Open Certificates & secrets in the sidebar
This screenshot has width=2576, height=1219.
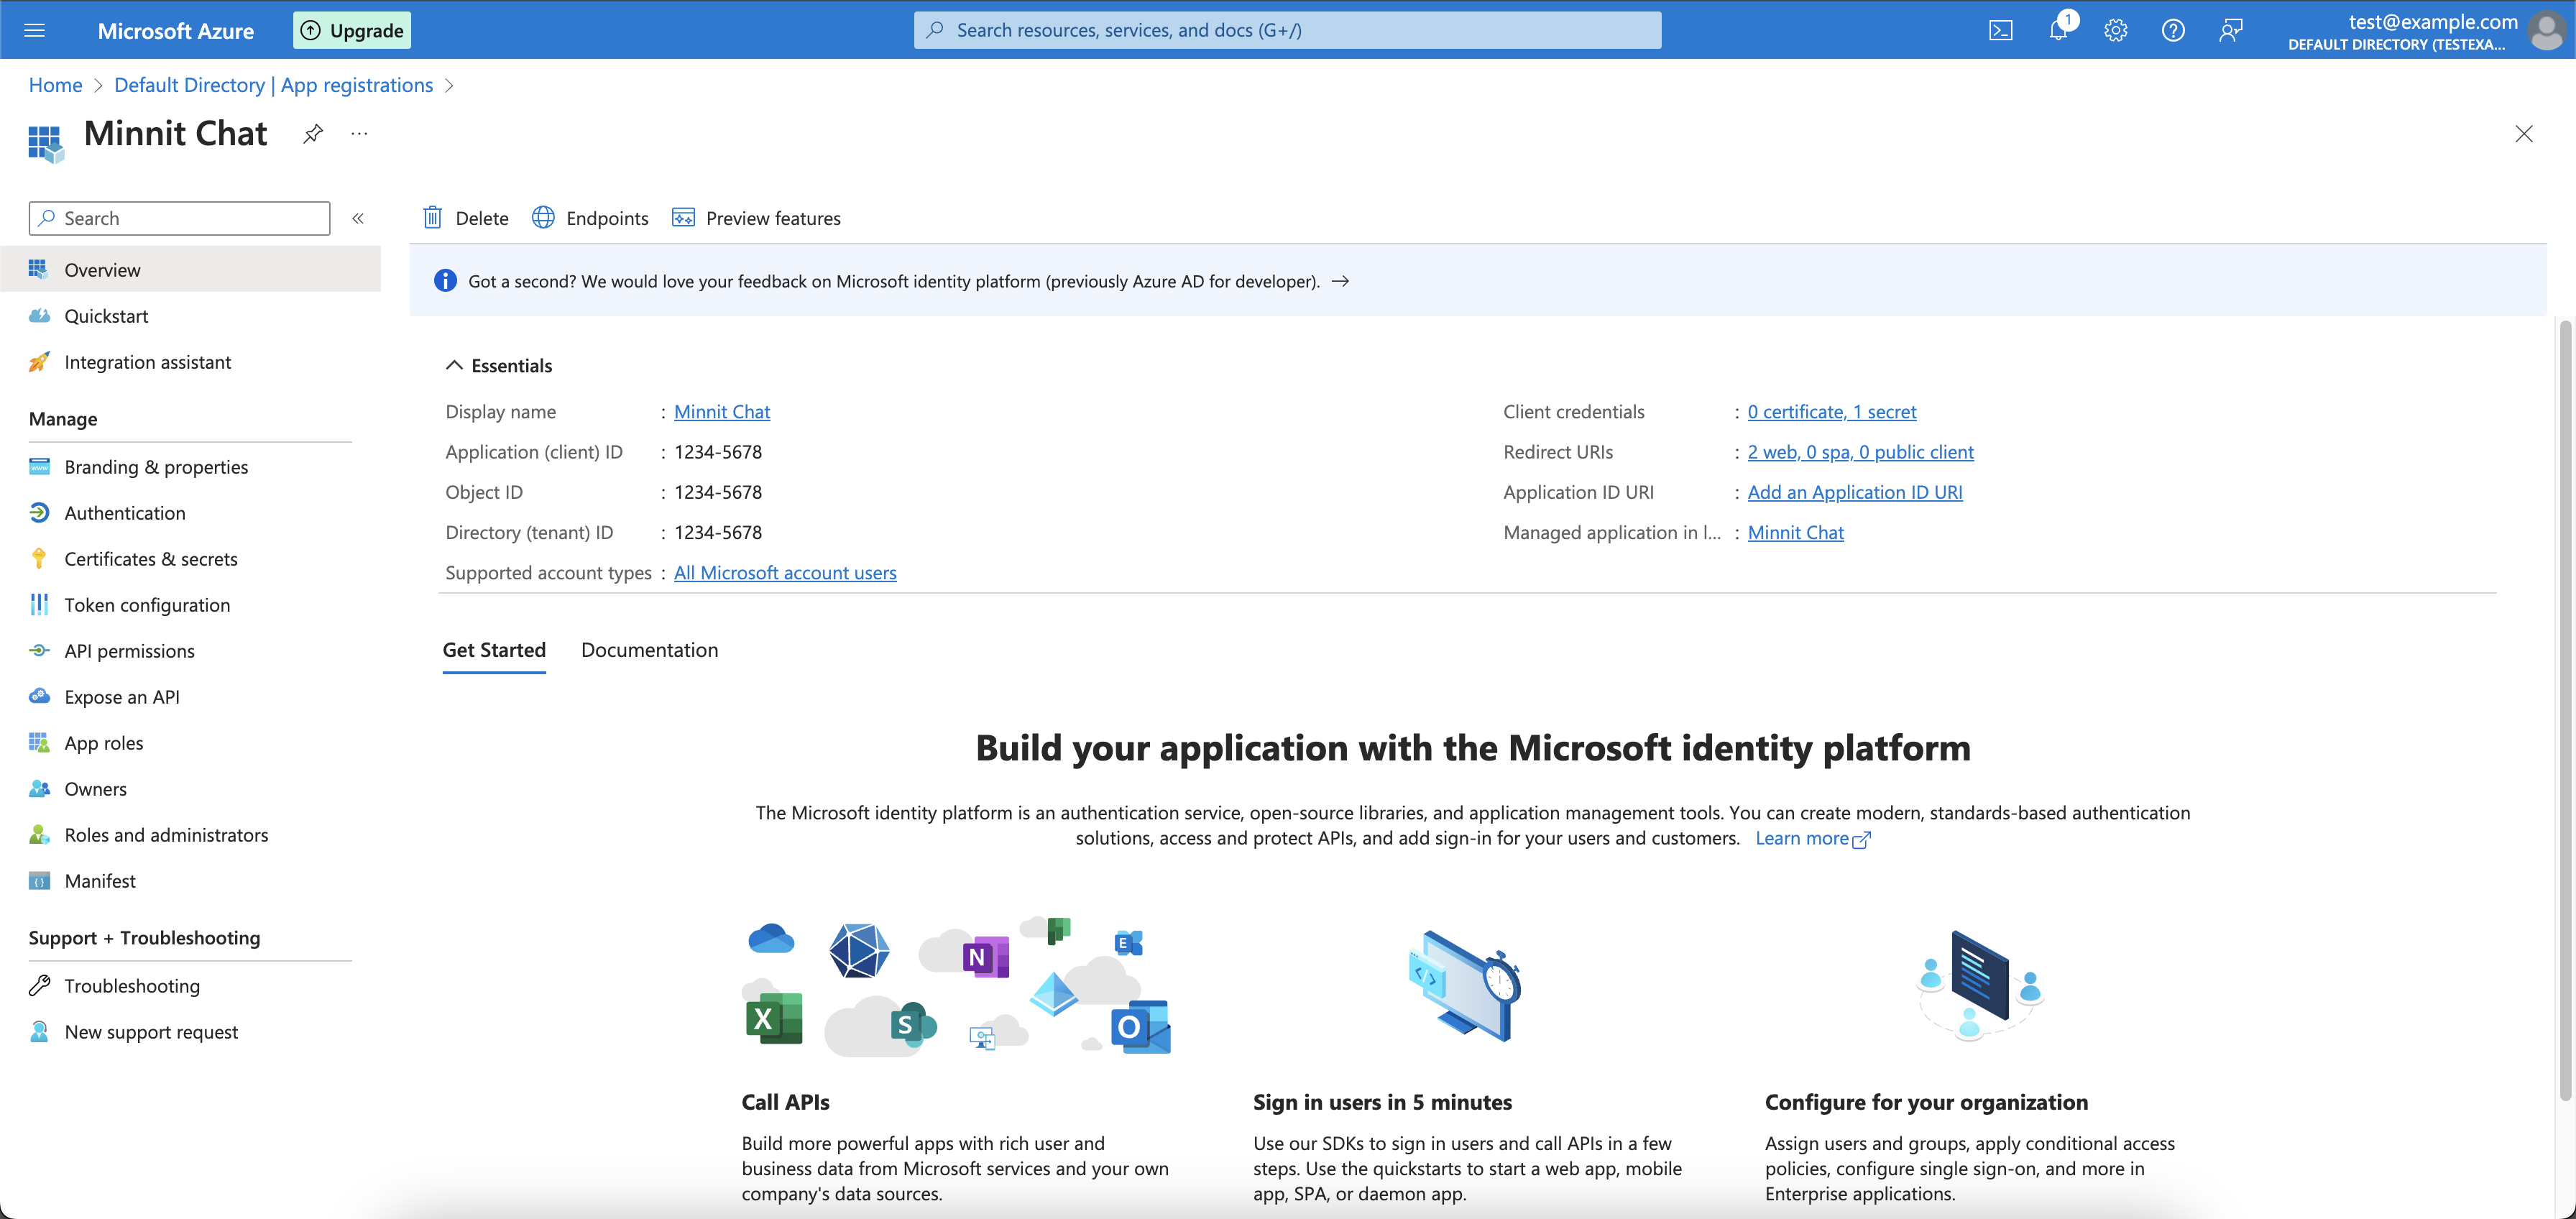[151, 558]
